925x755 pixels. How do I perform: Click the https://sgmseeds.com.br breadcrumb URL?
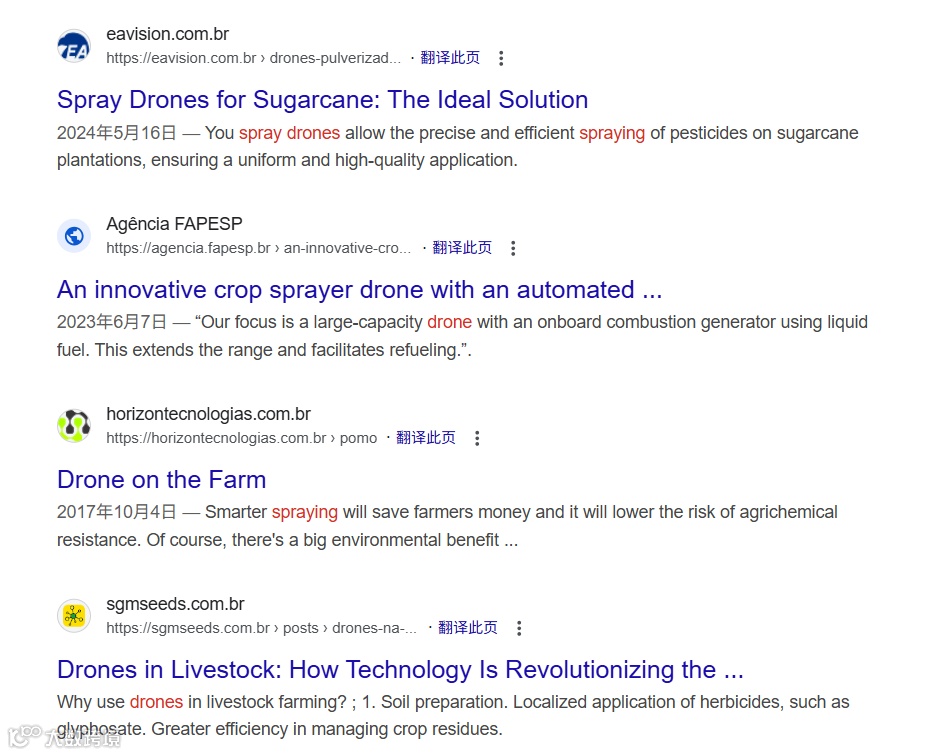pyautogui.click(x=260, y=628)
